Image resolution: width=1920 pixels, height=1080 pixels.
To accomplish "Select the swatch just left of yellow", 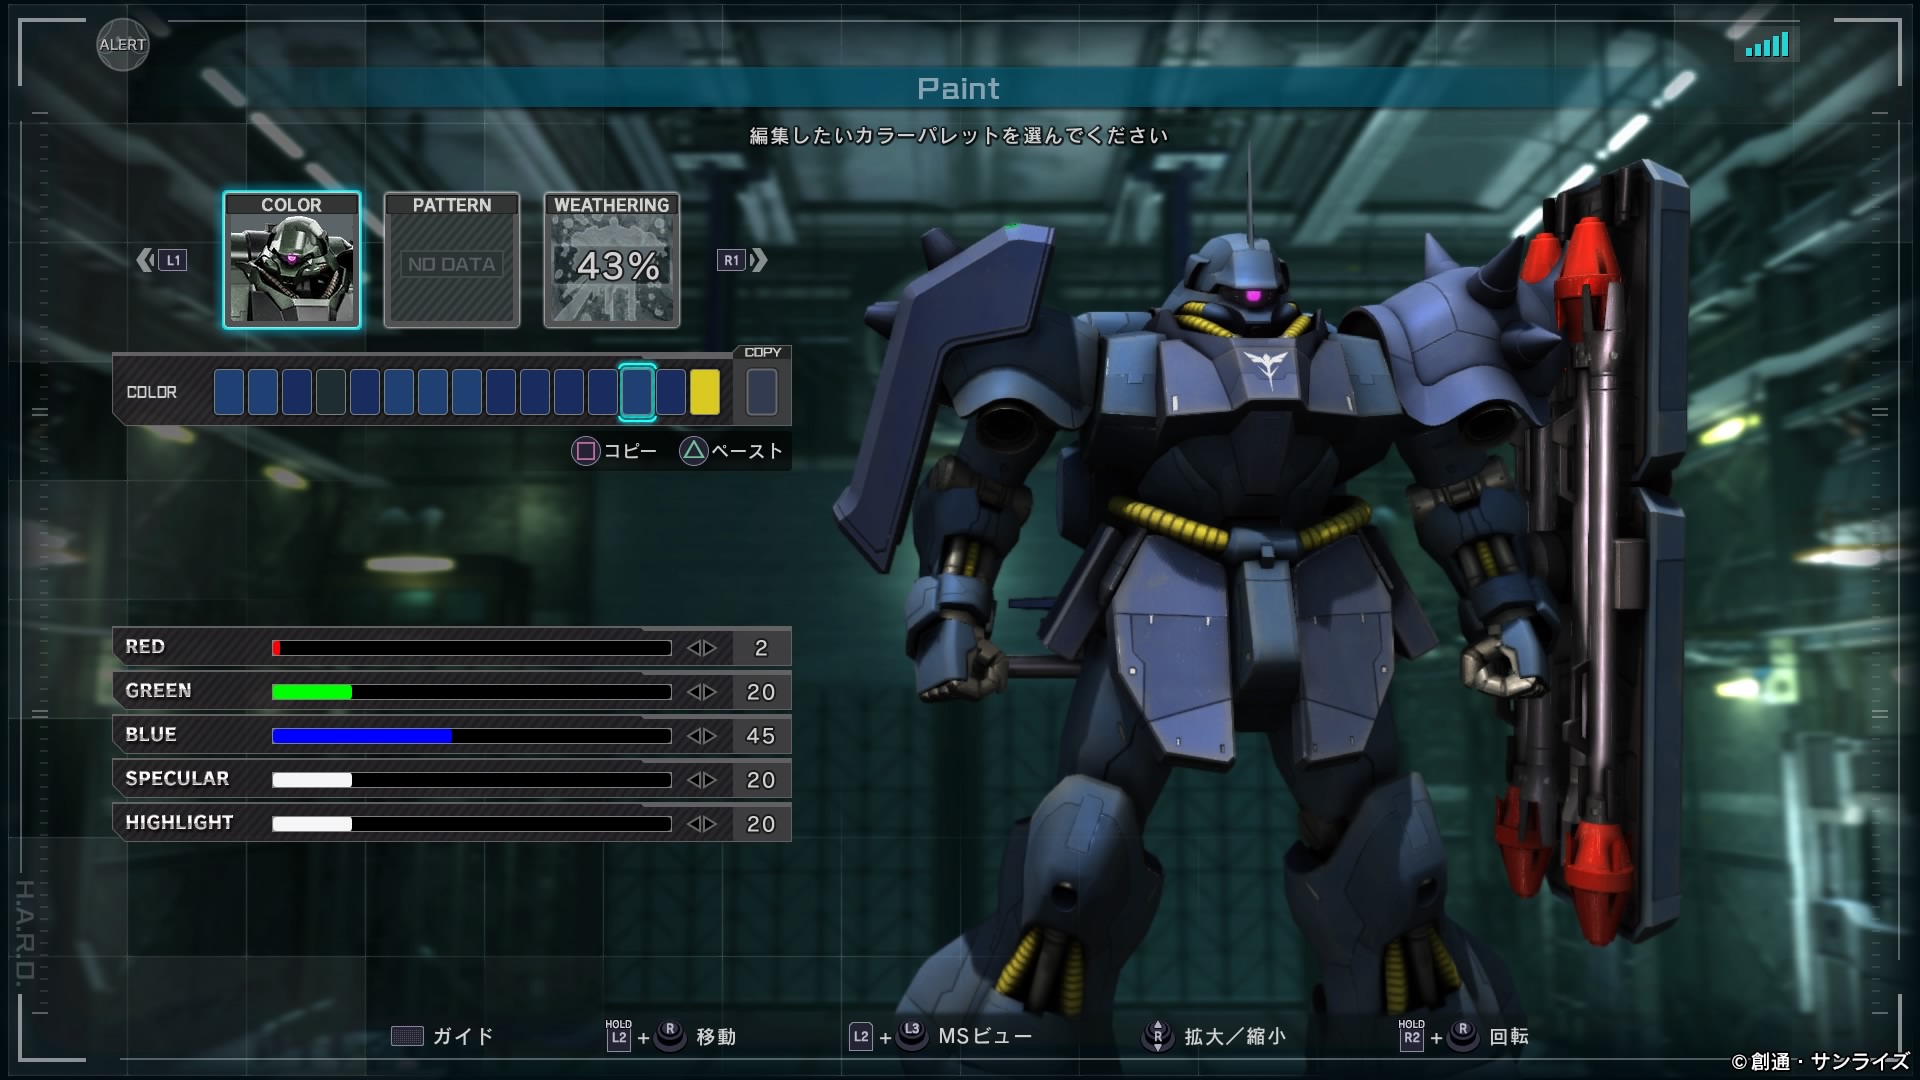I will pos(671,392).
